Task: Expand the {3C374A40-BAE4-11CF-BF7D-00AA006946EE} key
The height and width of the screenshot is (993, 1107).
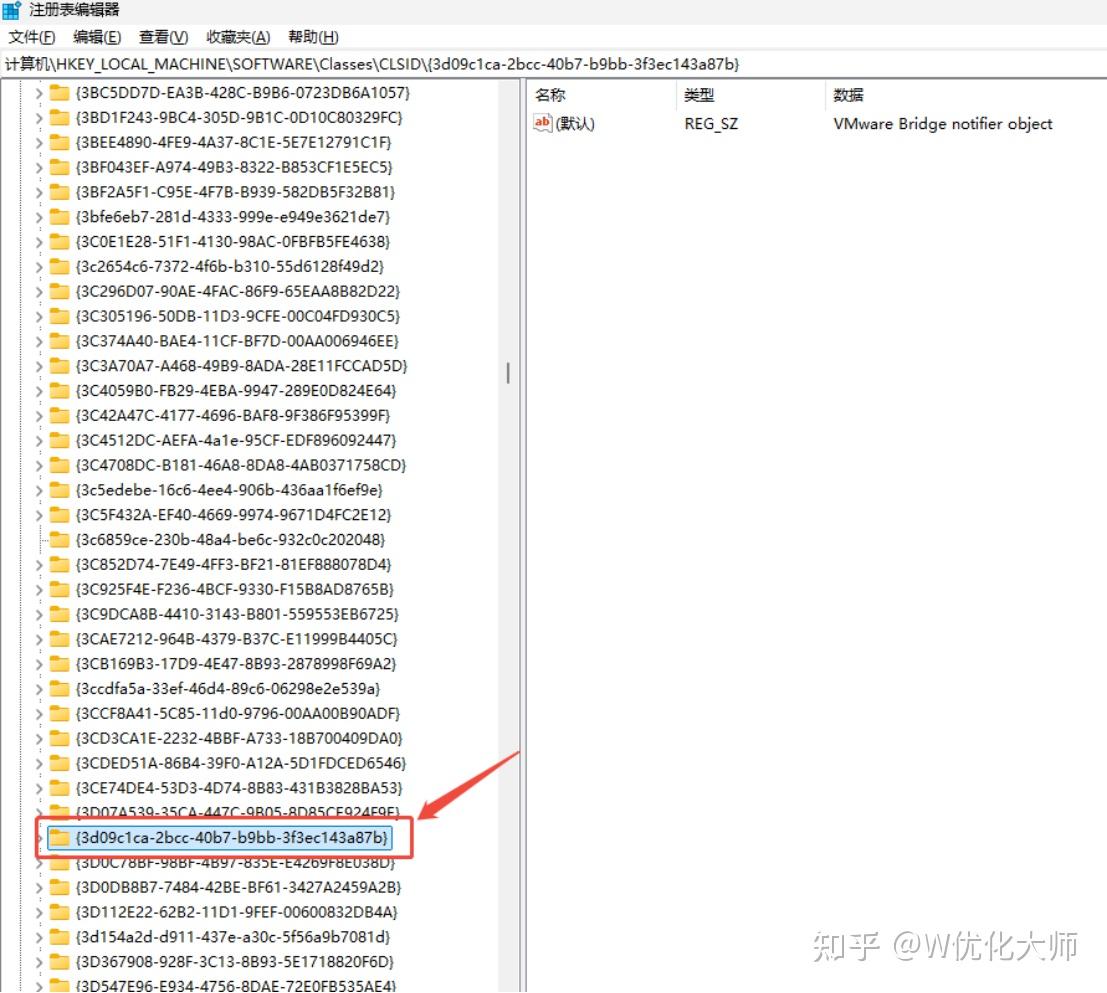Action: click(39, 342)
